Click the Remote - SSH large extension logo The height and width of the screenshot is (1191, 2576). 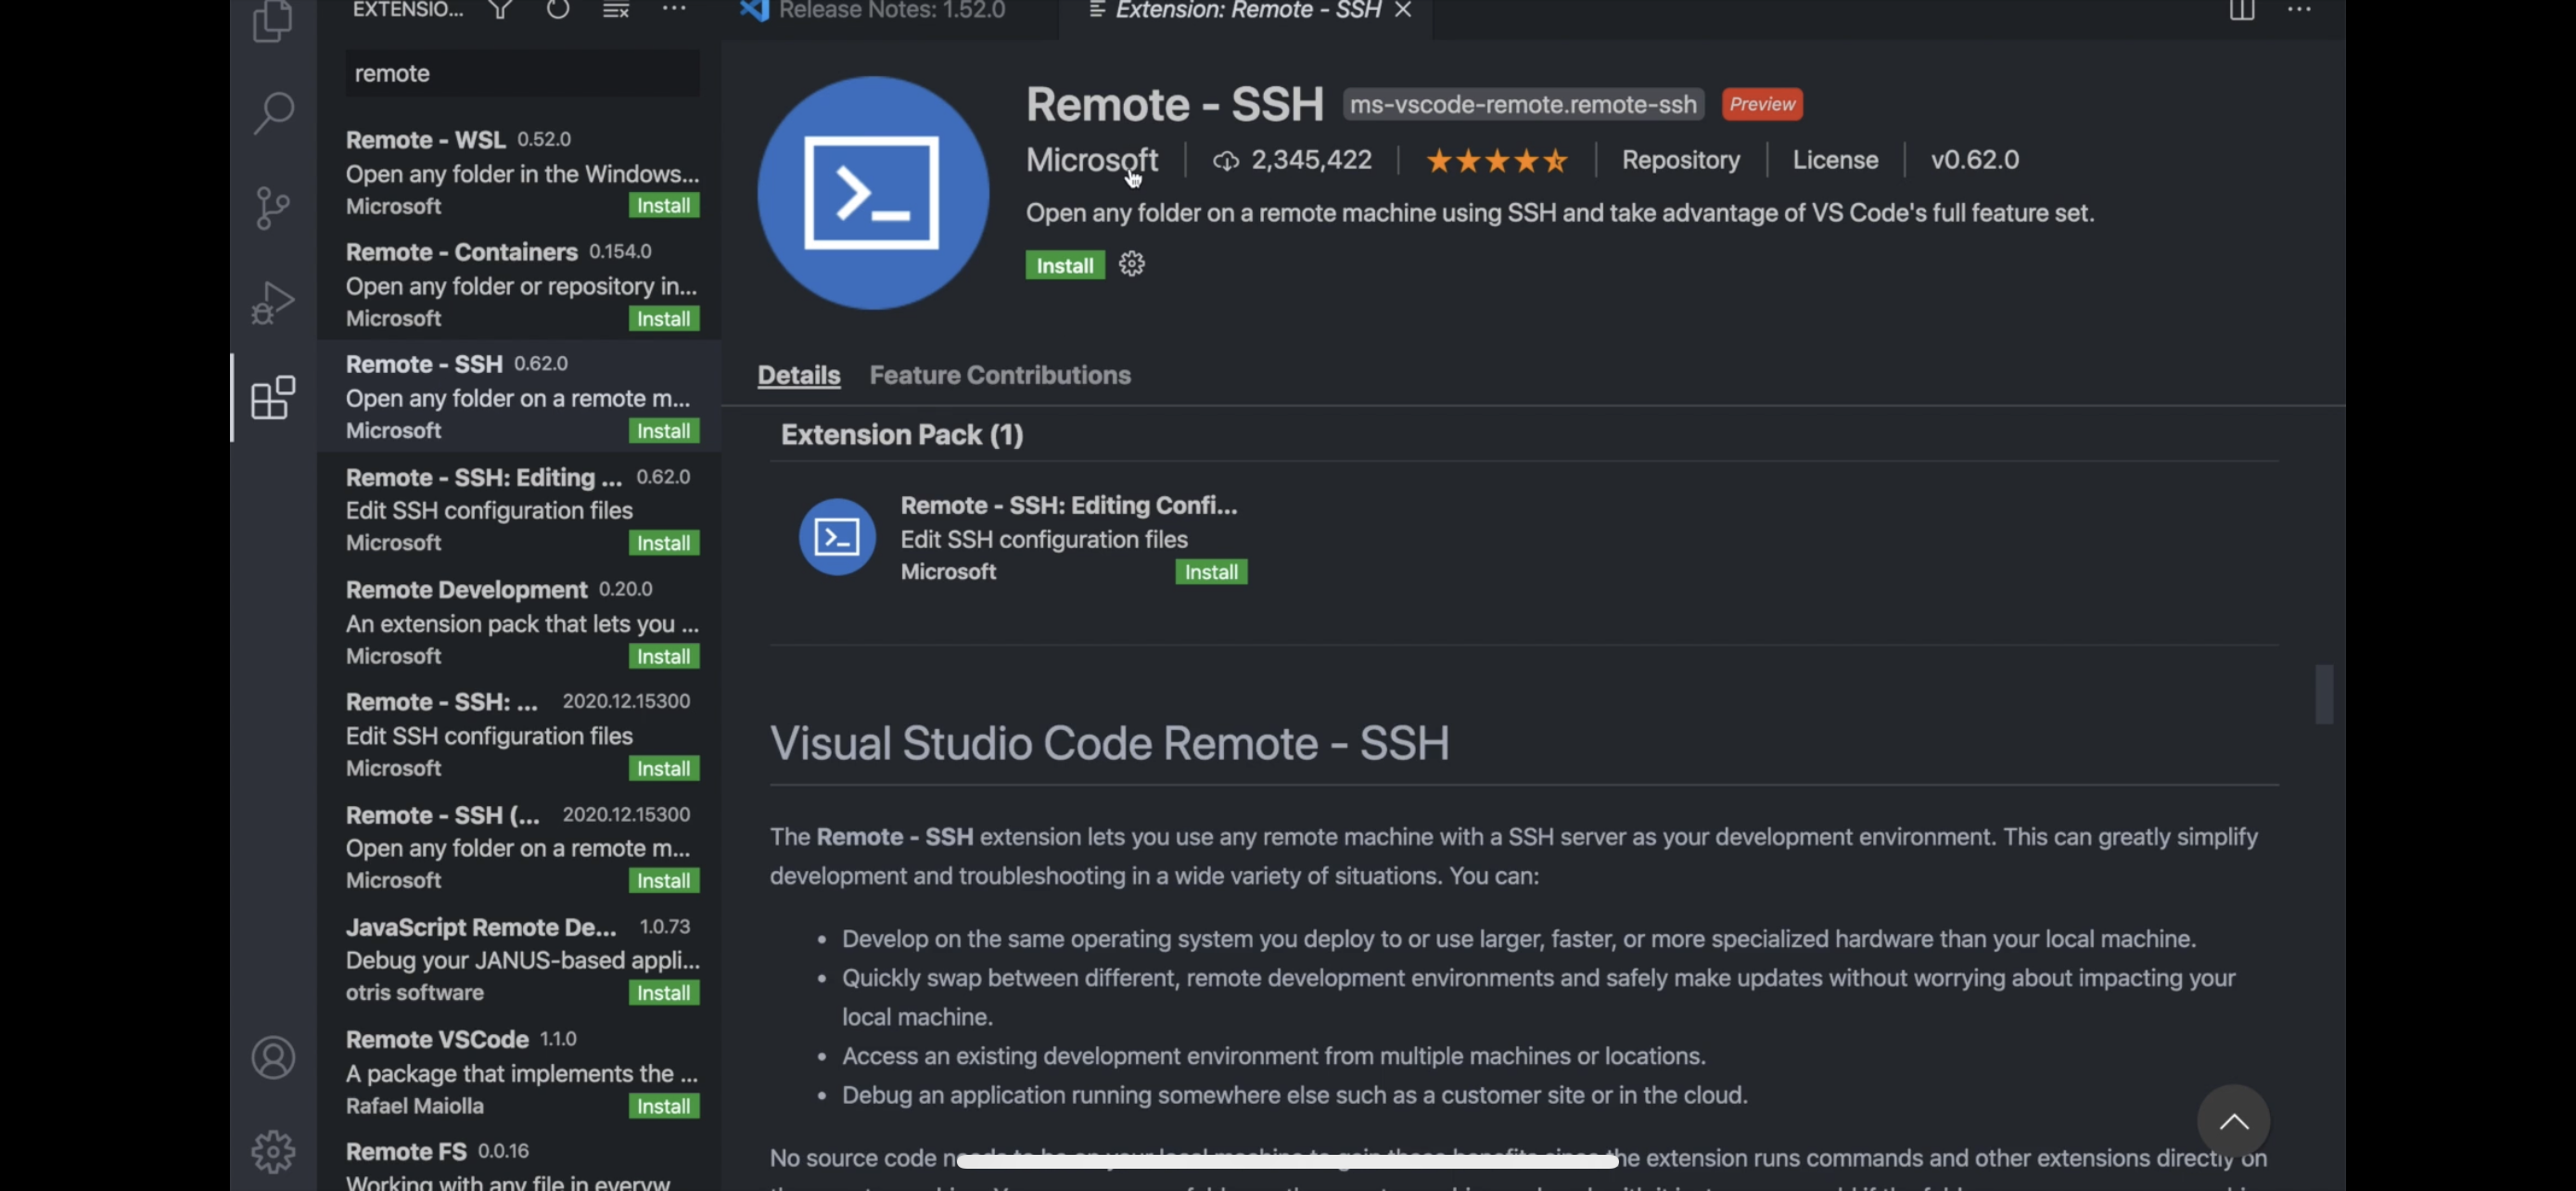point(873,193)
